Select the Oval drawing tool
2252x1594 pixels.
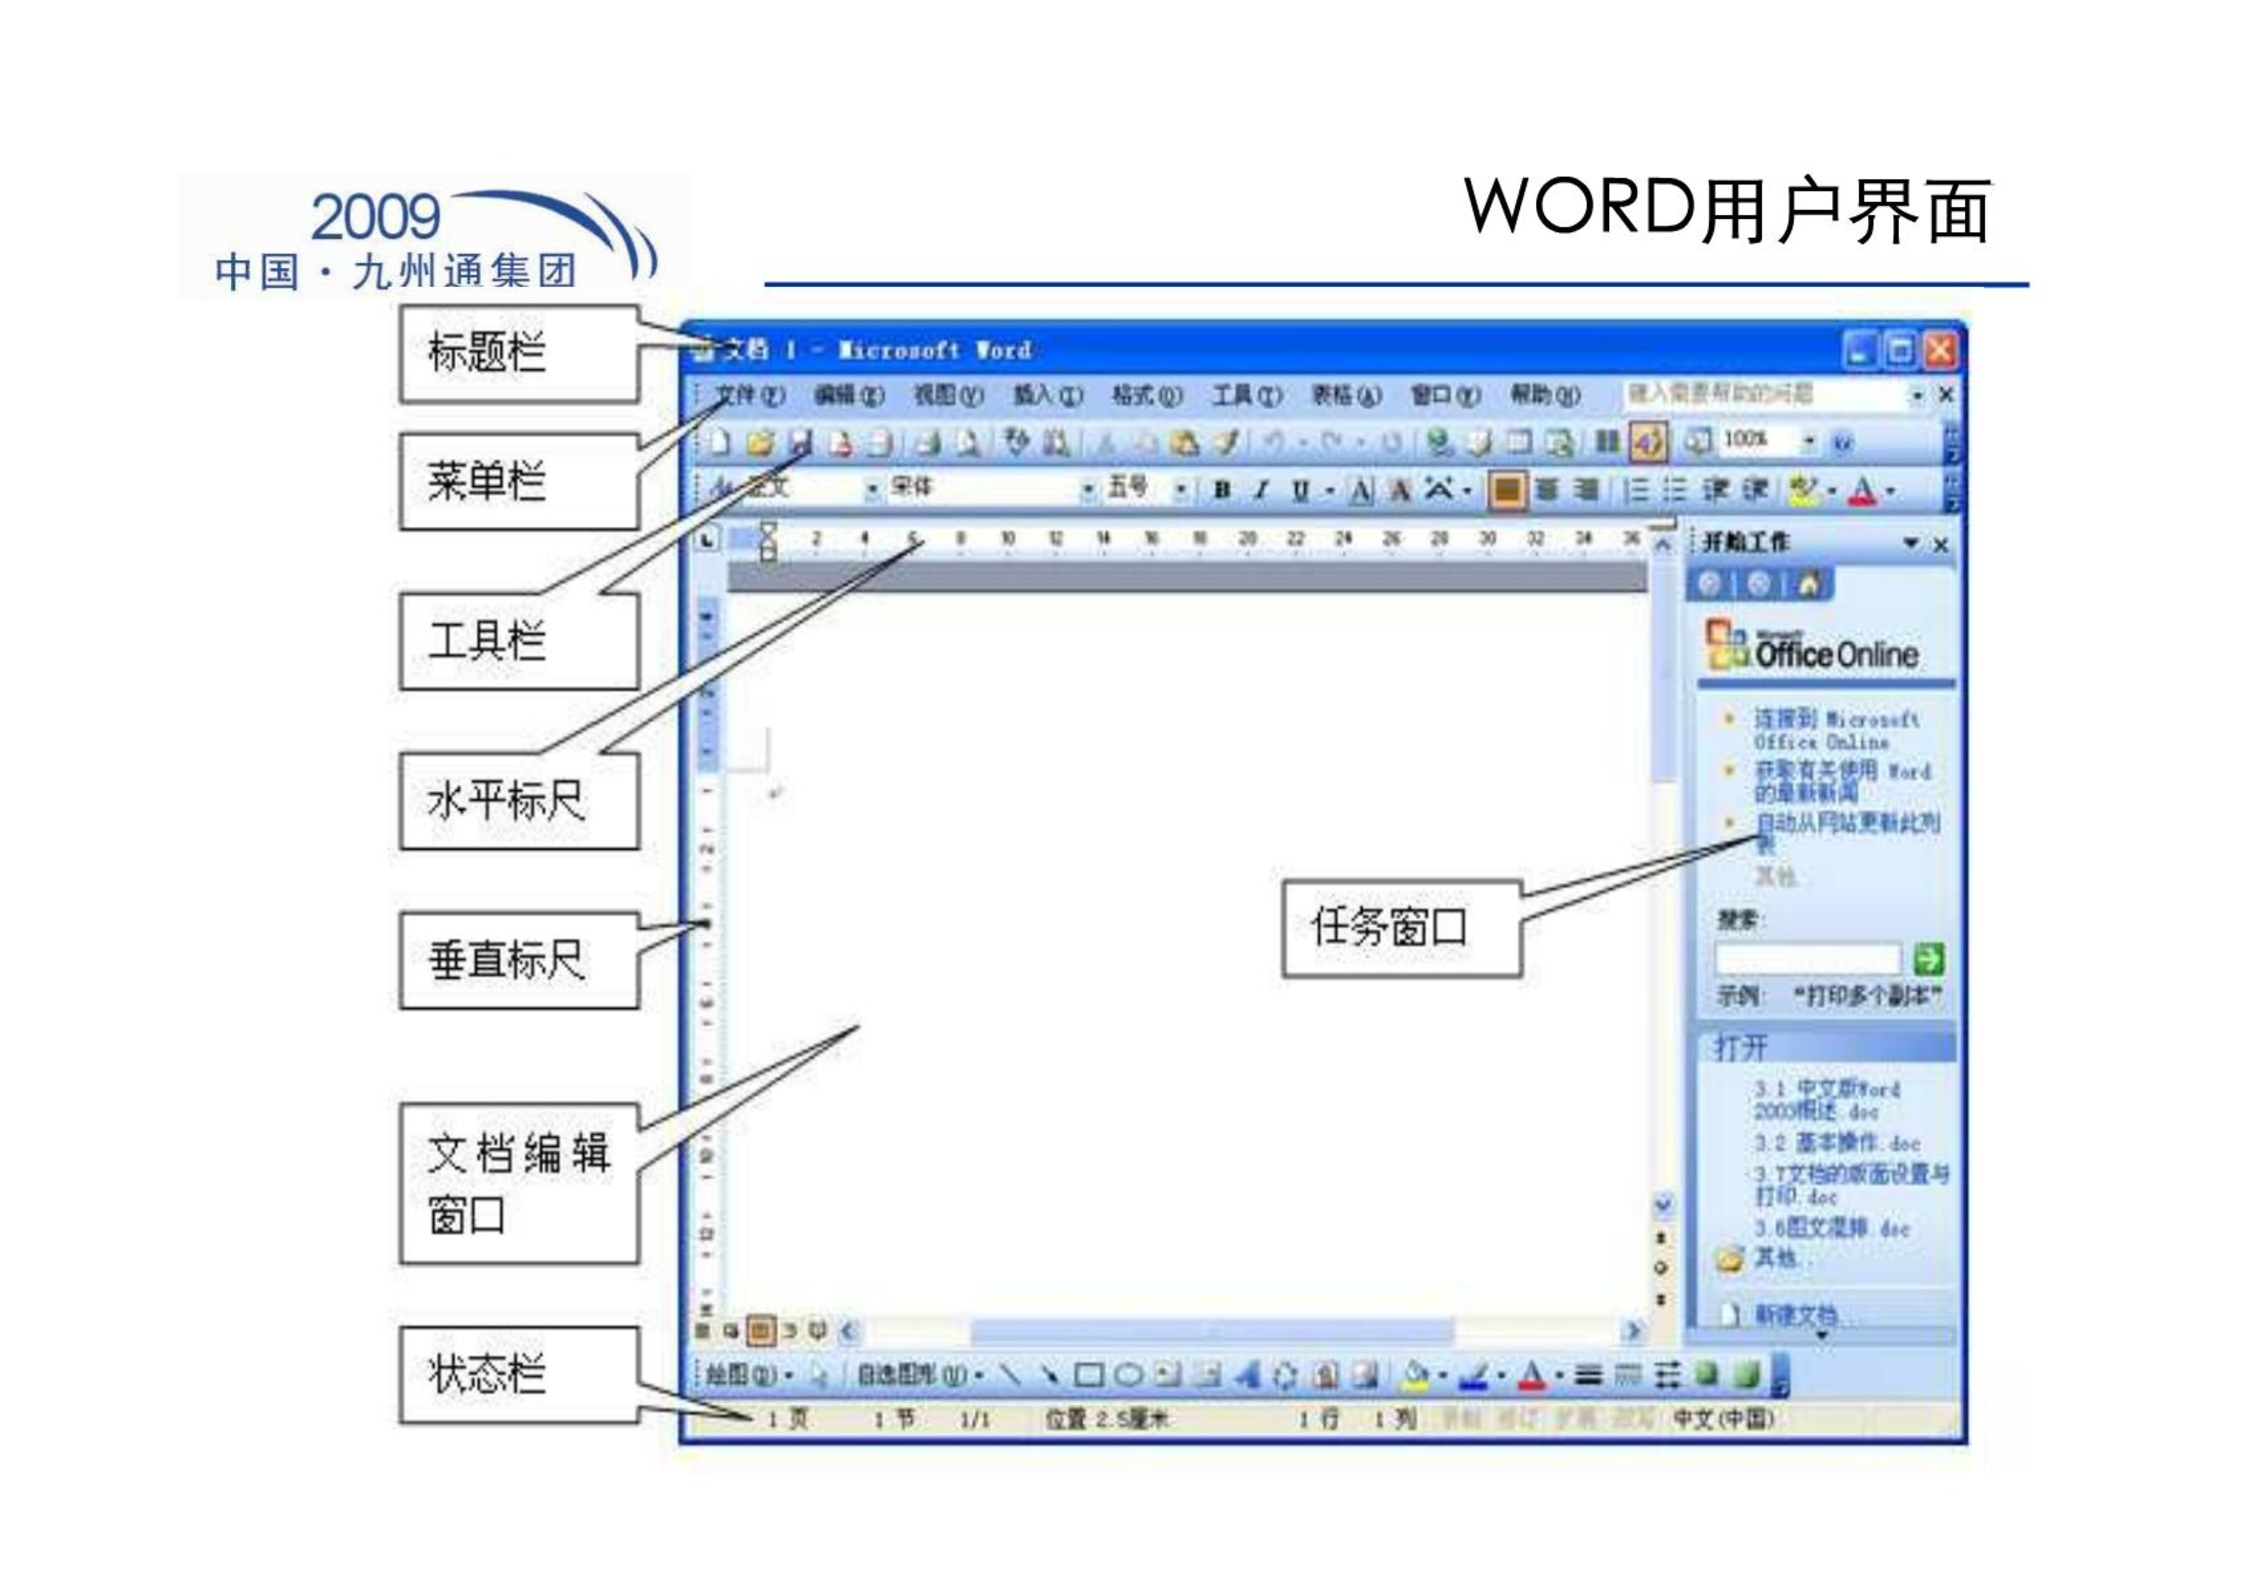[1128, 1376]
